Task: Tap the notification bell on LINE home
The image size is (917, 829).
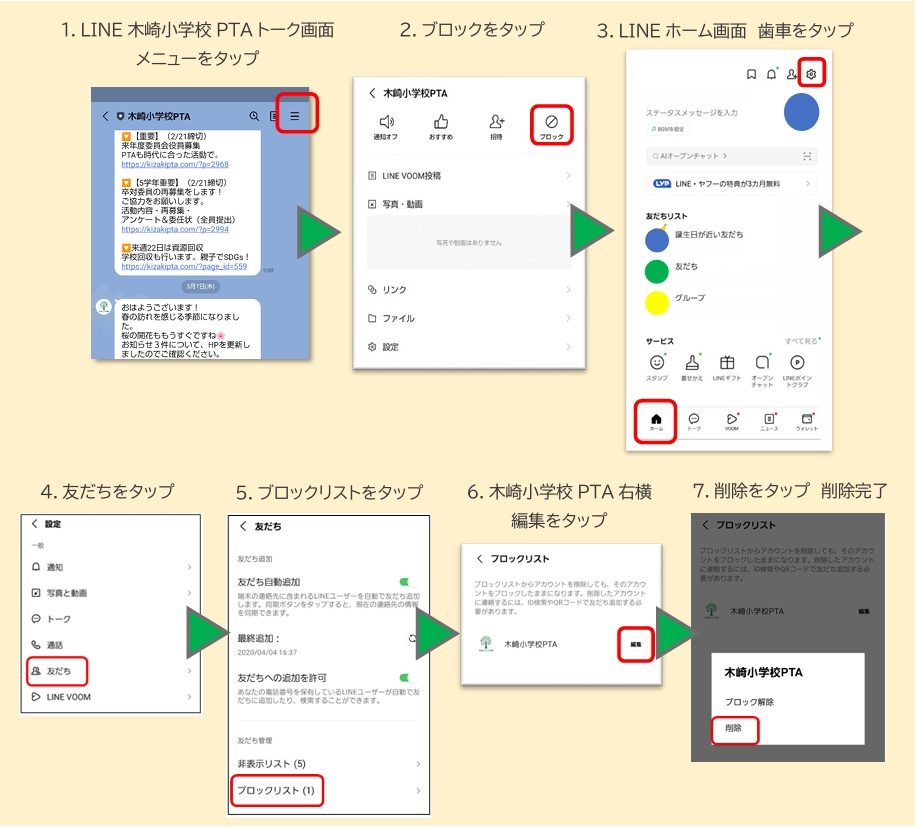Action: [x=771, y=74]
